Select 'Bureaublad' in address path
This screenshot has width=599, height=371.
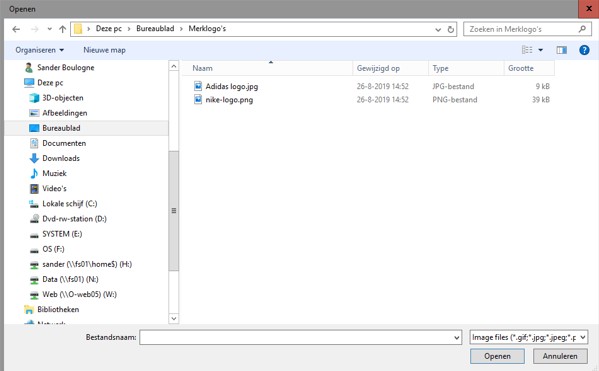pyautogui.click(x=155, y=29)
